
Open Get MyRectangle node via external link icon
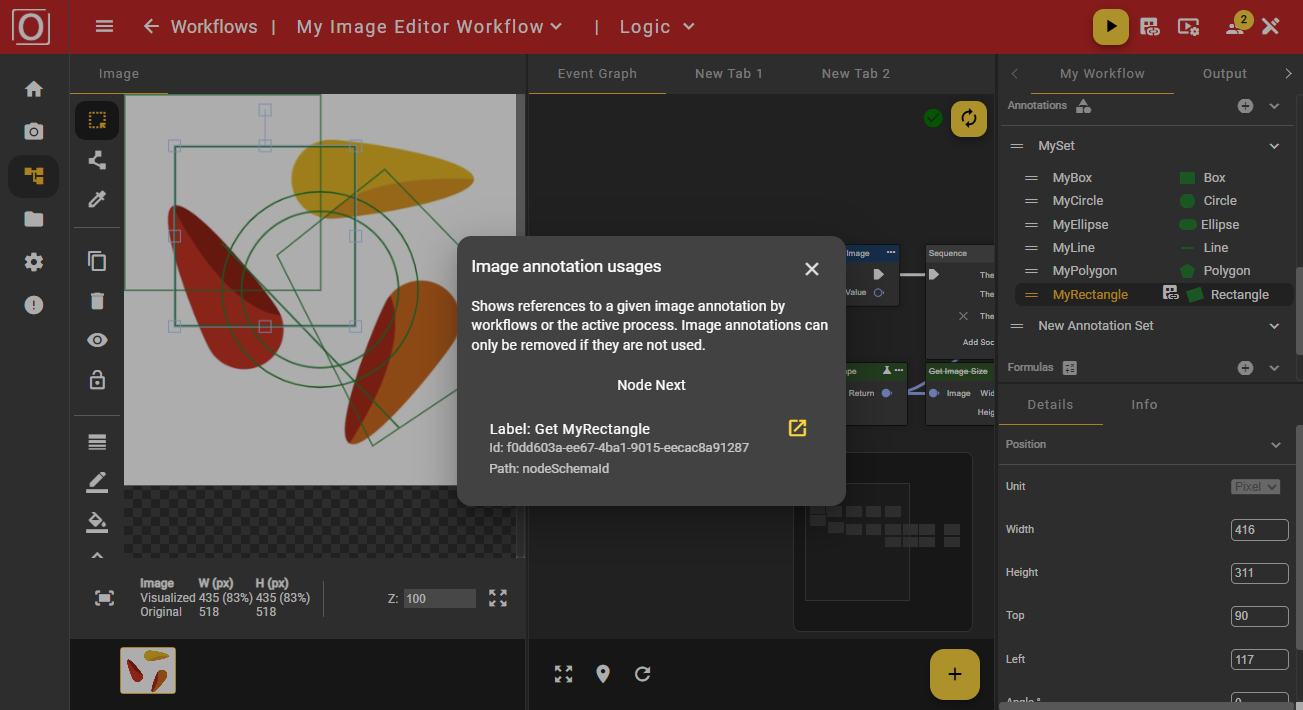pyautogui.click(x=797, y=428)
